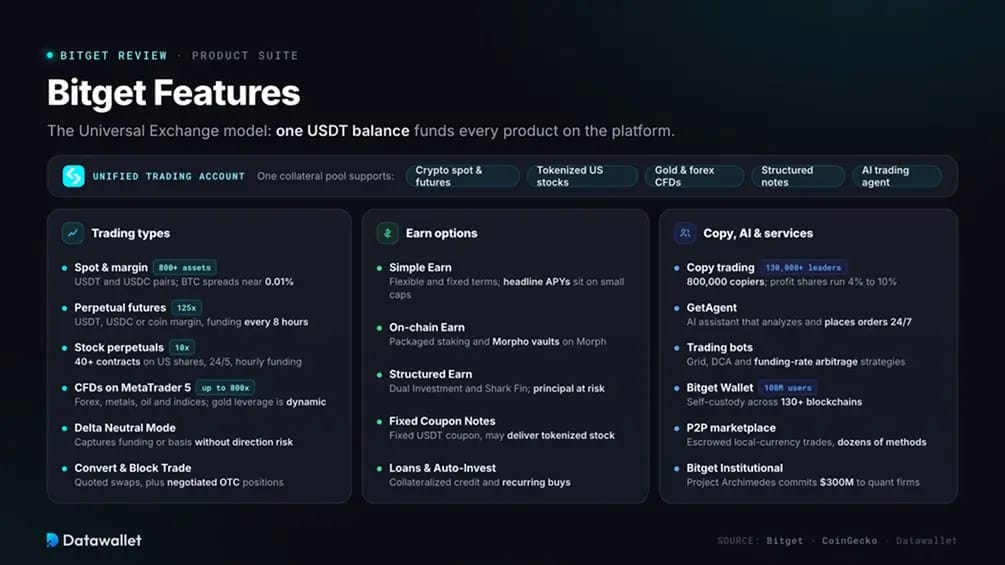Click 'Self-custody across 130+ blockchains' text

click(774, 402)
